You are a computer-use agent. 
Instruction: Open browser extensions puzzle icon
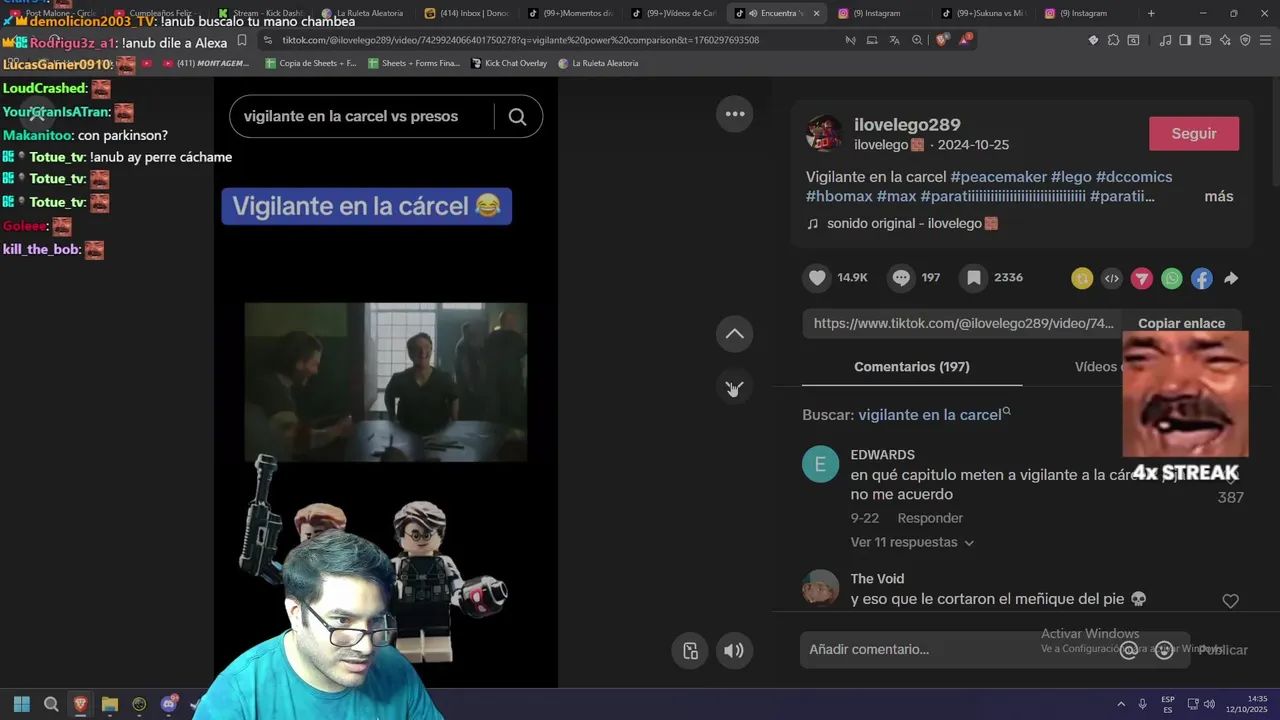pos(1113,40)
